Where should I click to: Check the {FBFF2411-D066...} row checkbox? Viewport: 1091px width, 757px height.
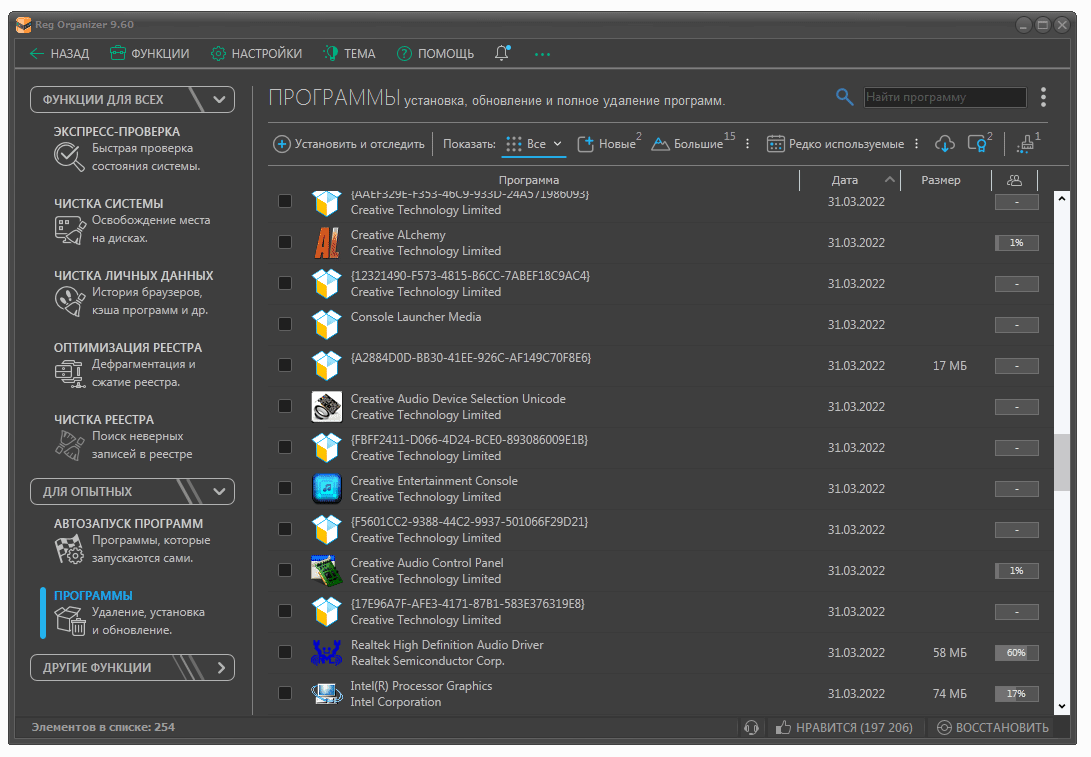coord(285,447)
